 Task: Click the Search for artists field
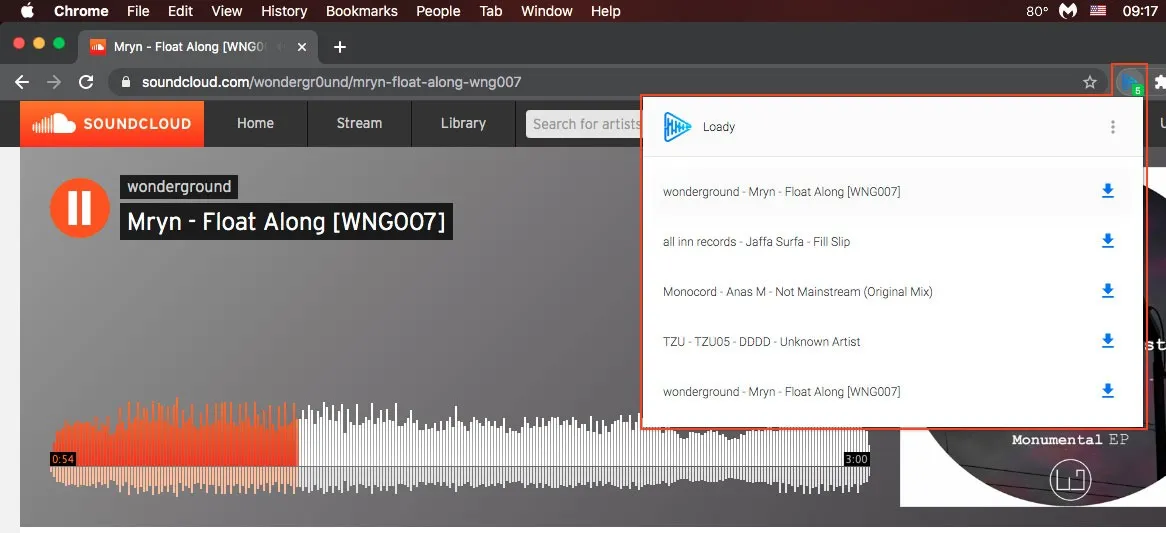click(x=584, y=123)
